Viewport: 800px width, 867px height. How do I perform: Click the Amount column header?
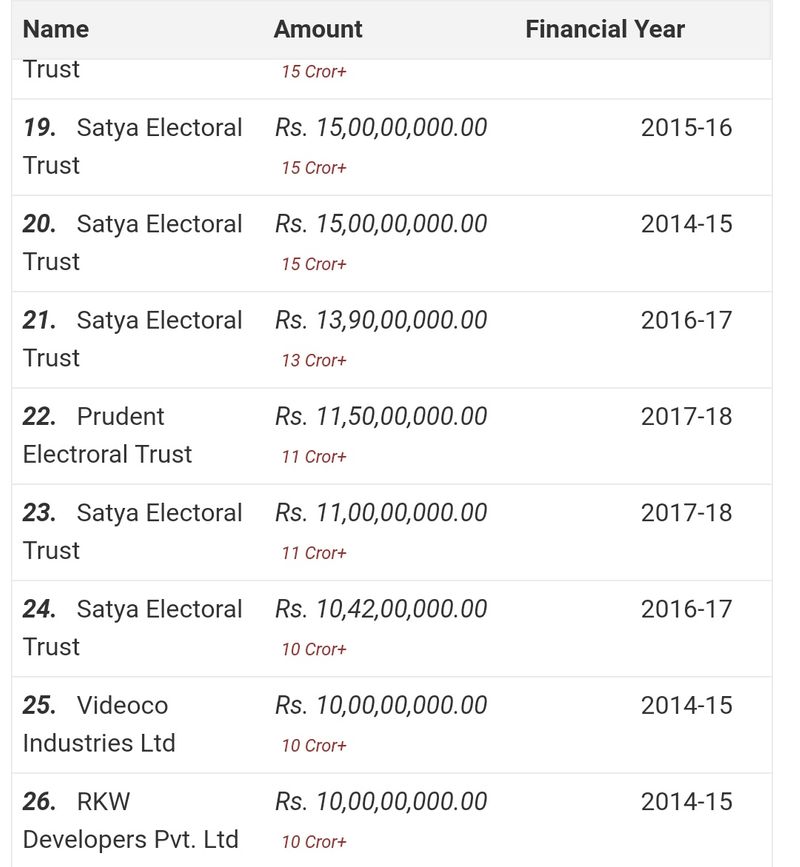[x=318, y=29]
